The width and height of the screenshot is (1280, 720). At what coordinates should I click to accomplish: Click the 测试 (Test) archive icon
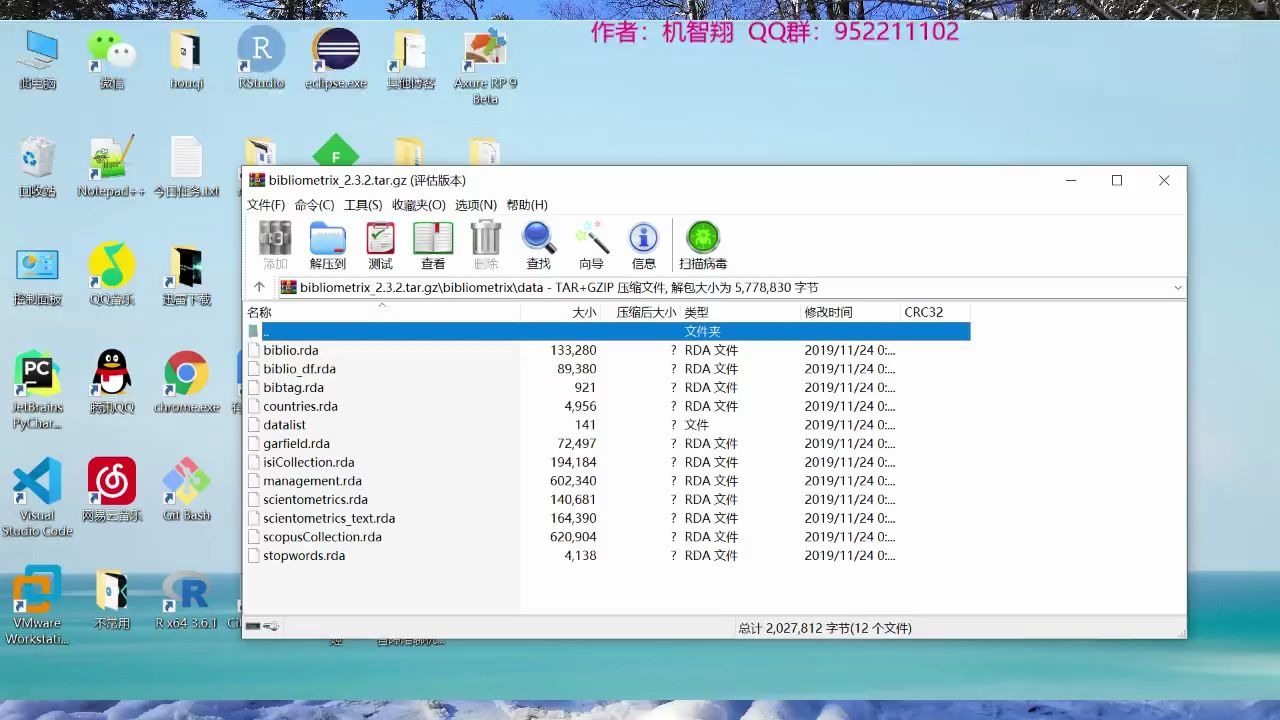point(380,244)
